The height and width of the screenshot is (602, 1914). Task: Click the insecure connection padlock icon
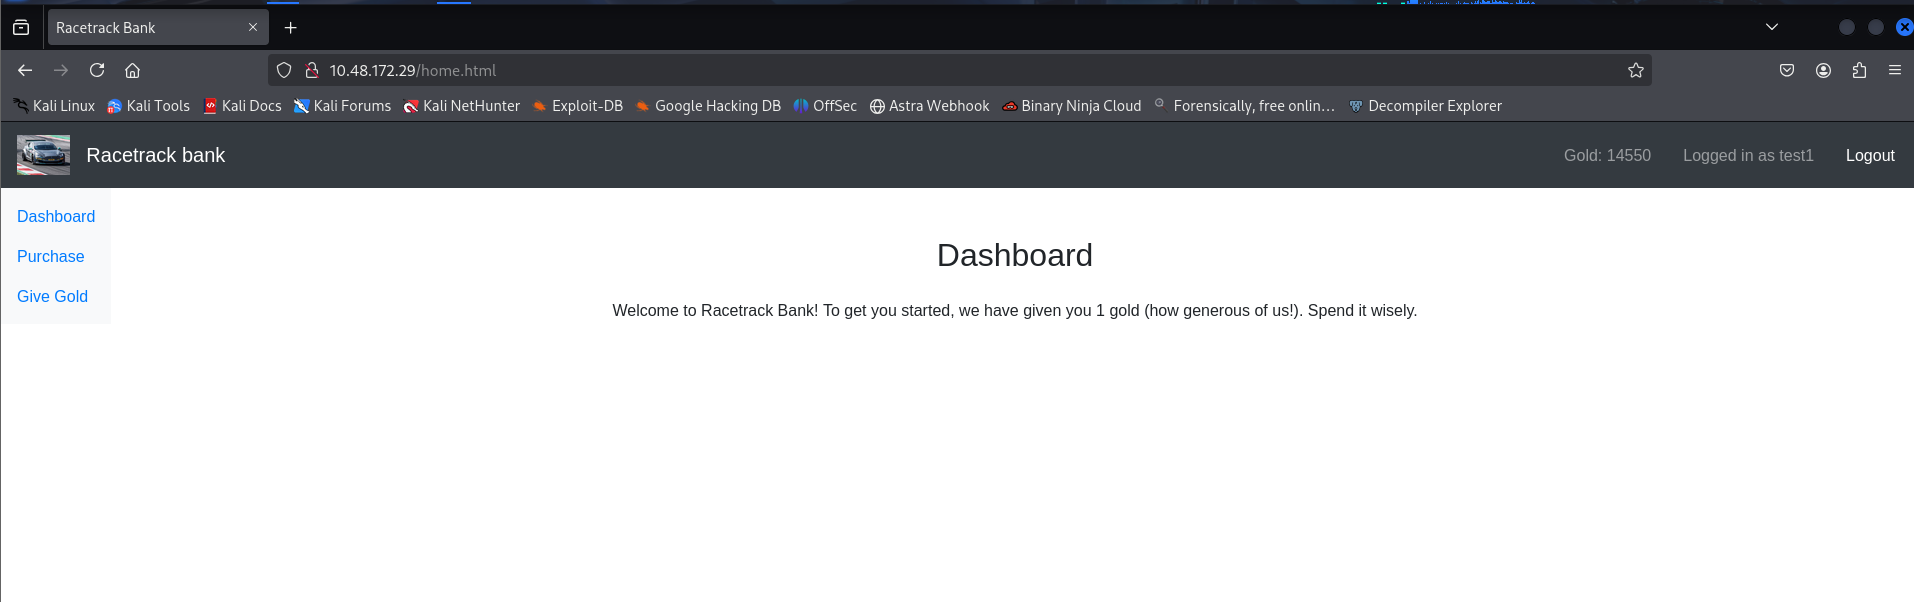(x=311, y=70)
